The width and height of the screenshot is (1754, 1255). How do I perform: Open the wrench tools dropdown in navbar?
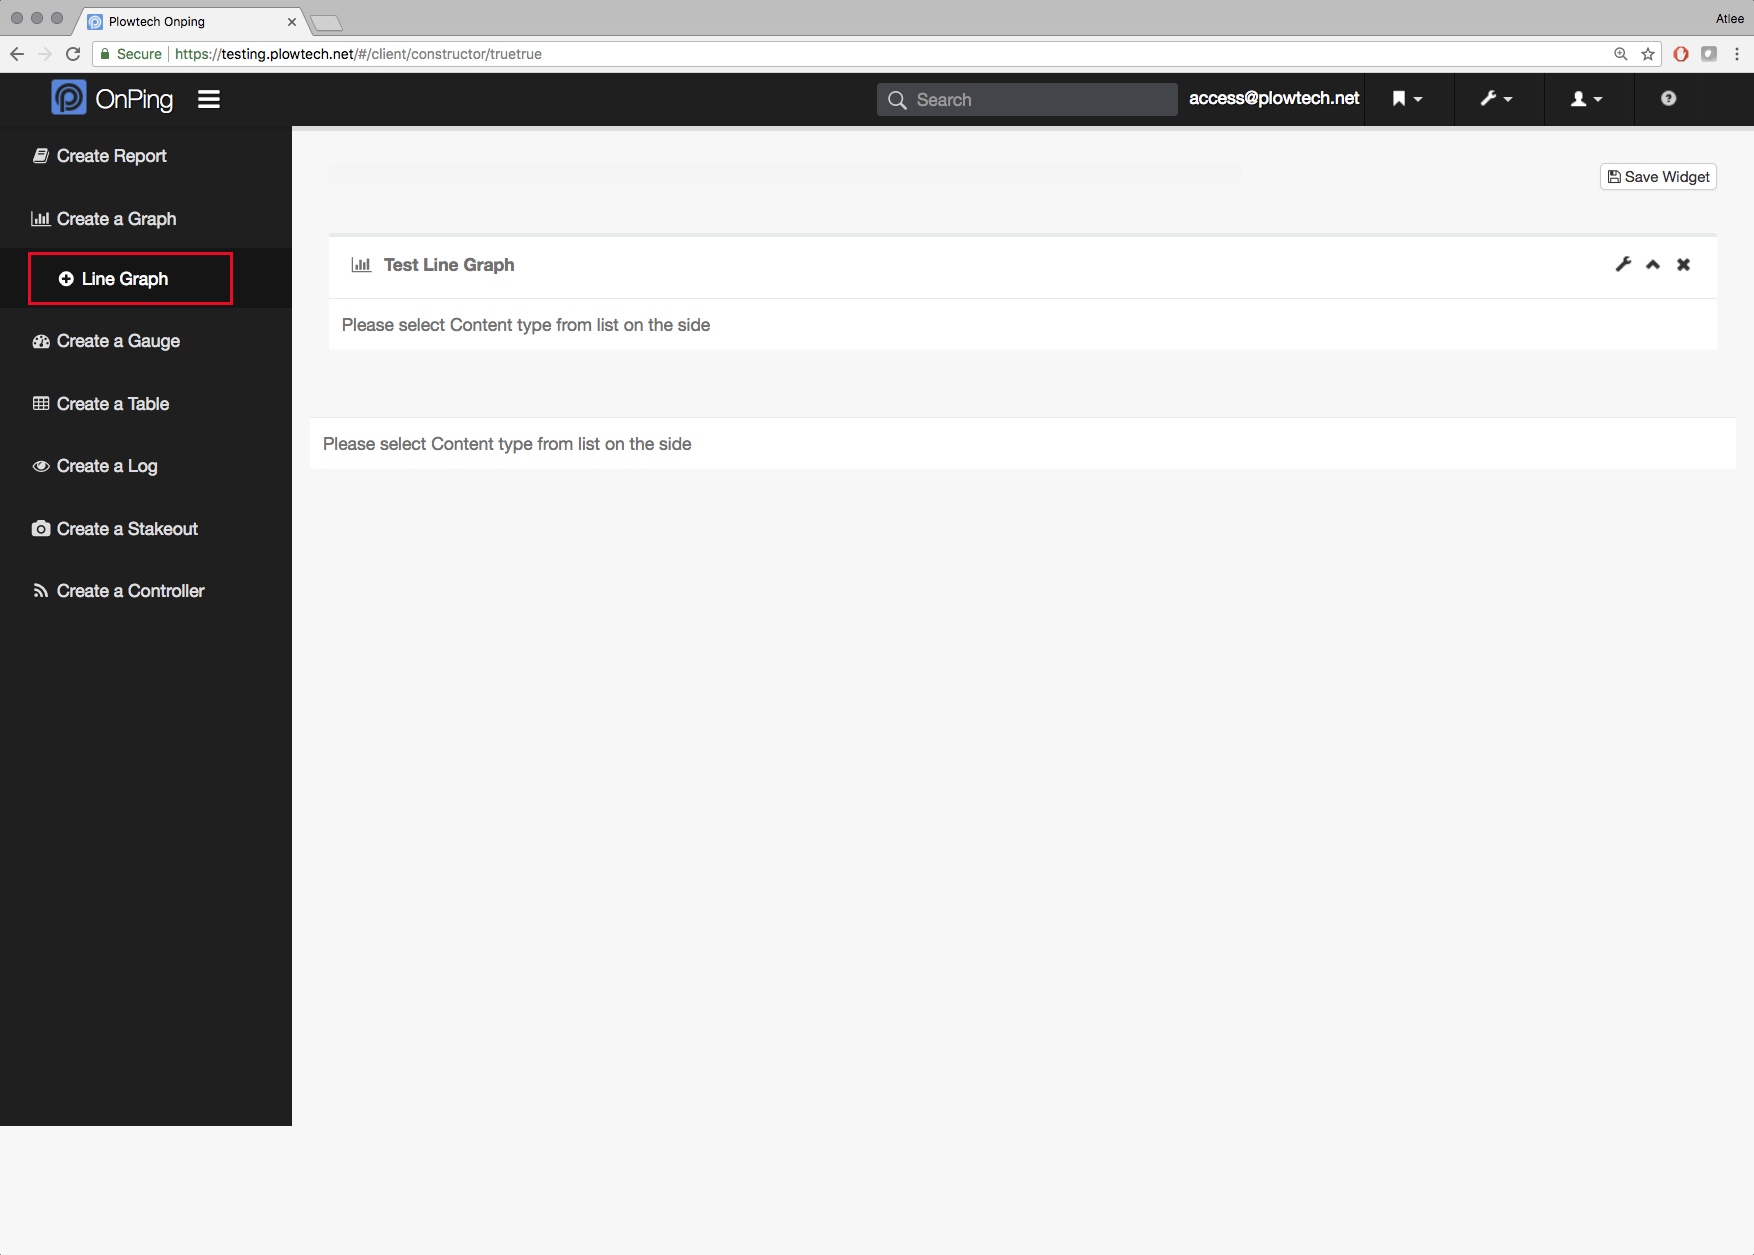(1496, 99)
